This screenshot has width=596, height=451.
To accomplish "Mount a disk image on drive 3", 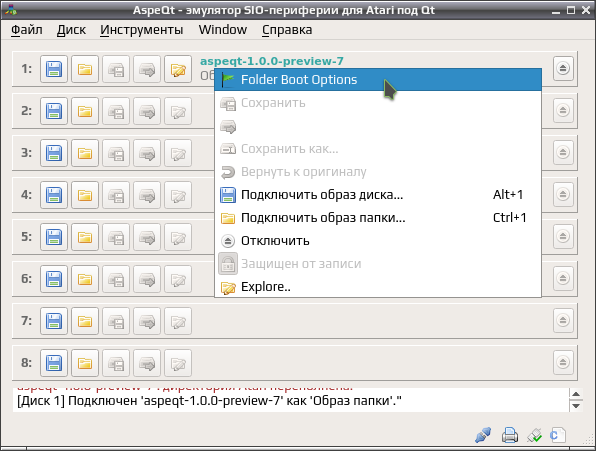I will 54,153.
